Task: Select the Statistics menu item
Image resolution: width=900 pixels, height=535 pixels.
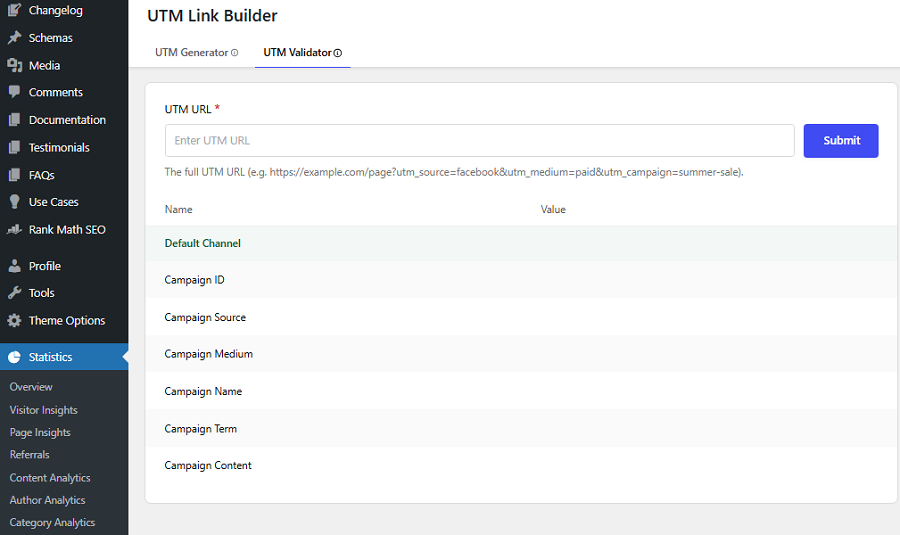Action: point(64,356)
